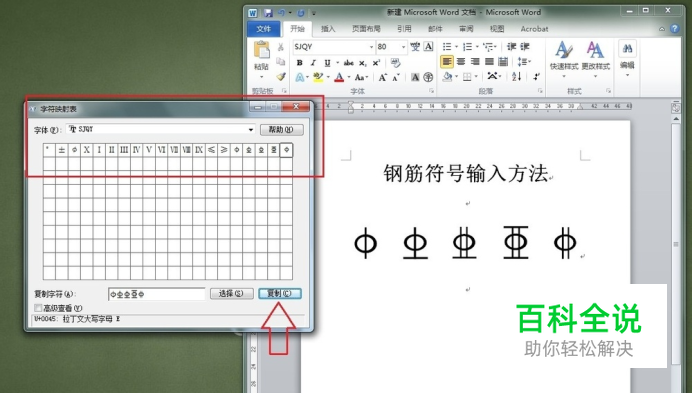This screenshot has width=692, height=393.
Task: Toggle Character Shading icon
Action: 415,78
